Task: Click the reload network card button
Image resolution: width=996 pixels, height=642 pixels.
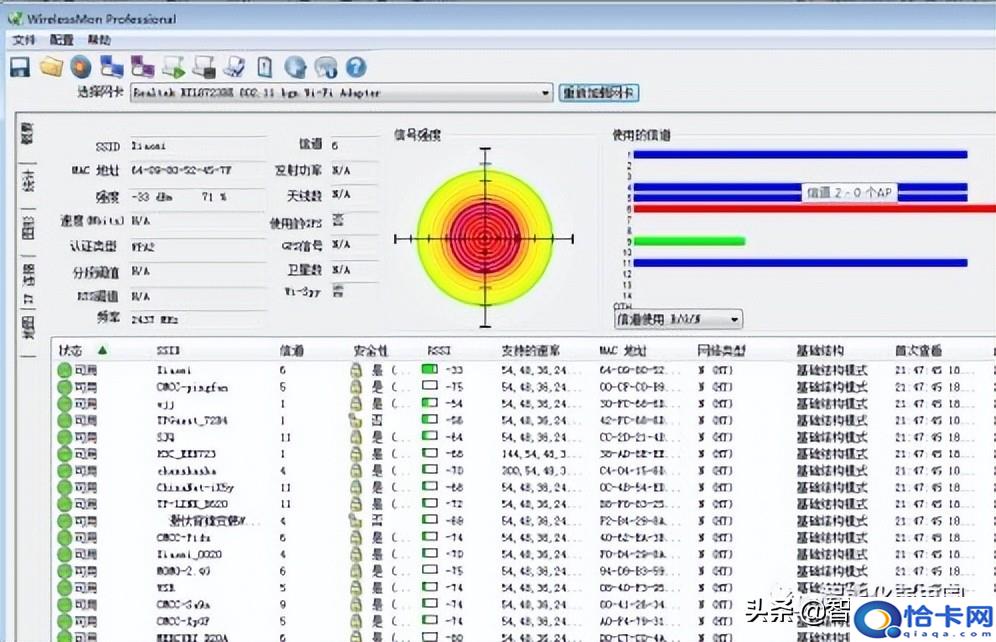Action: click(x=598, y=93)
